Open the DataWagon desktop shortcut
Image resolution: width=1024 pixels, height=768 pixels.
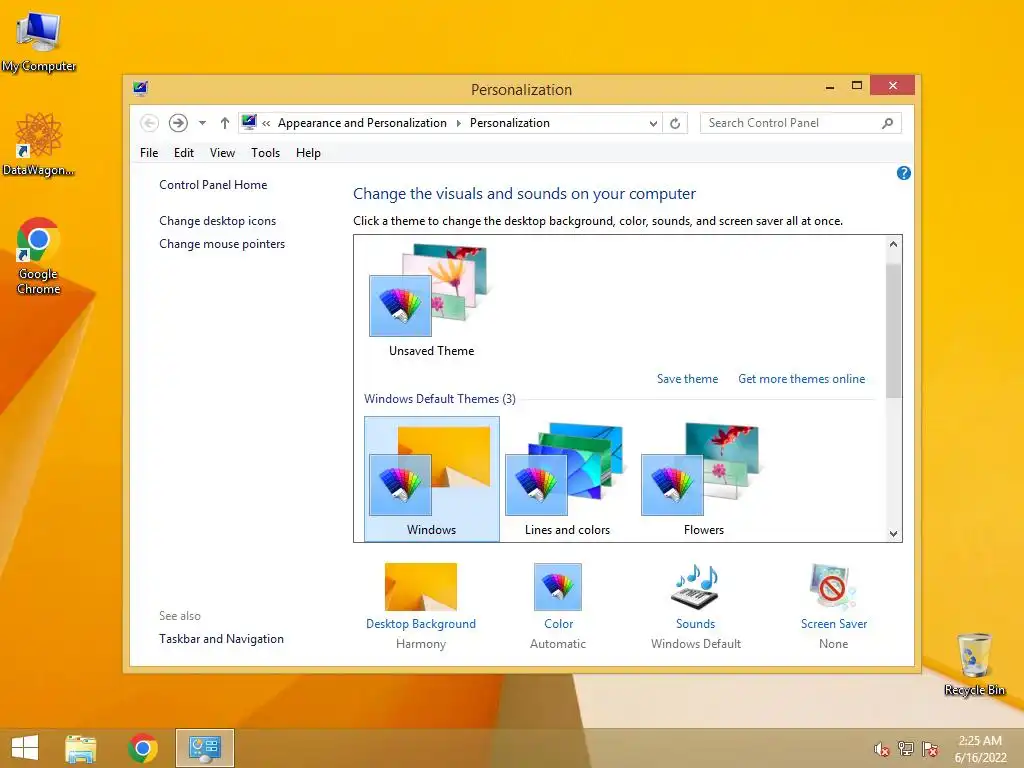tap(38, 144)
